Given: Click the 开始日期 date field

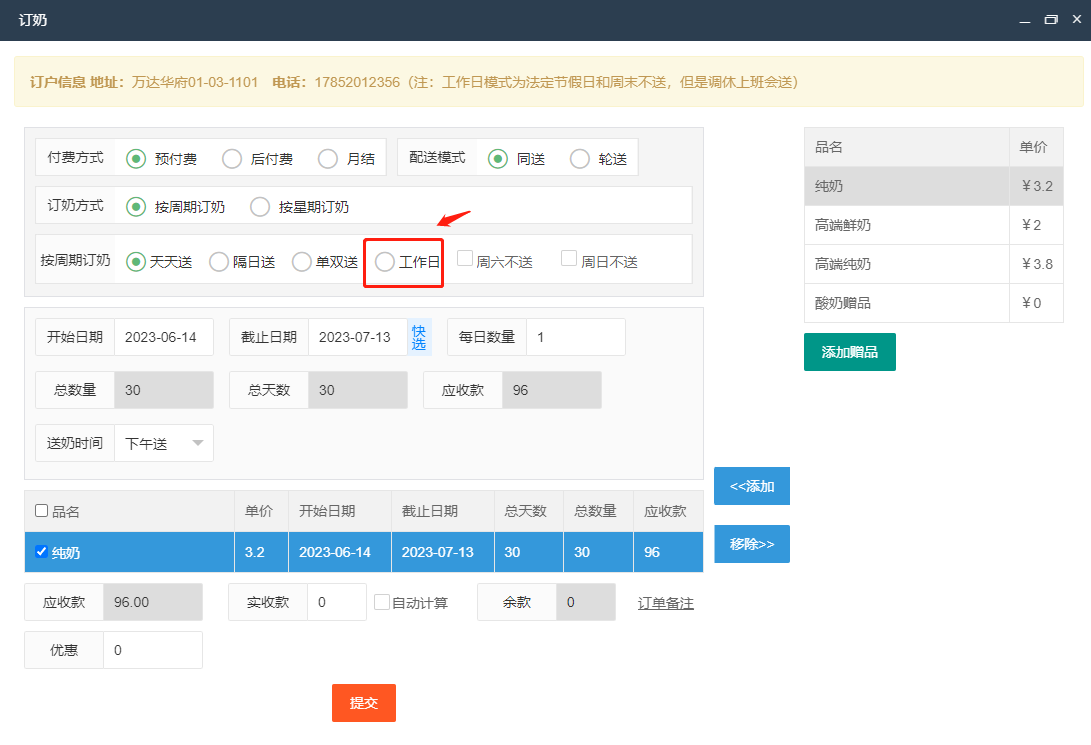Looking at the screenshot, I should (163, 337).
